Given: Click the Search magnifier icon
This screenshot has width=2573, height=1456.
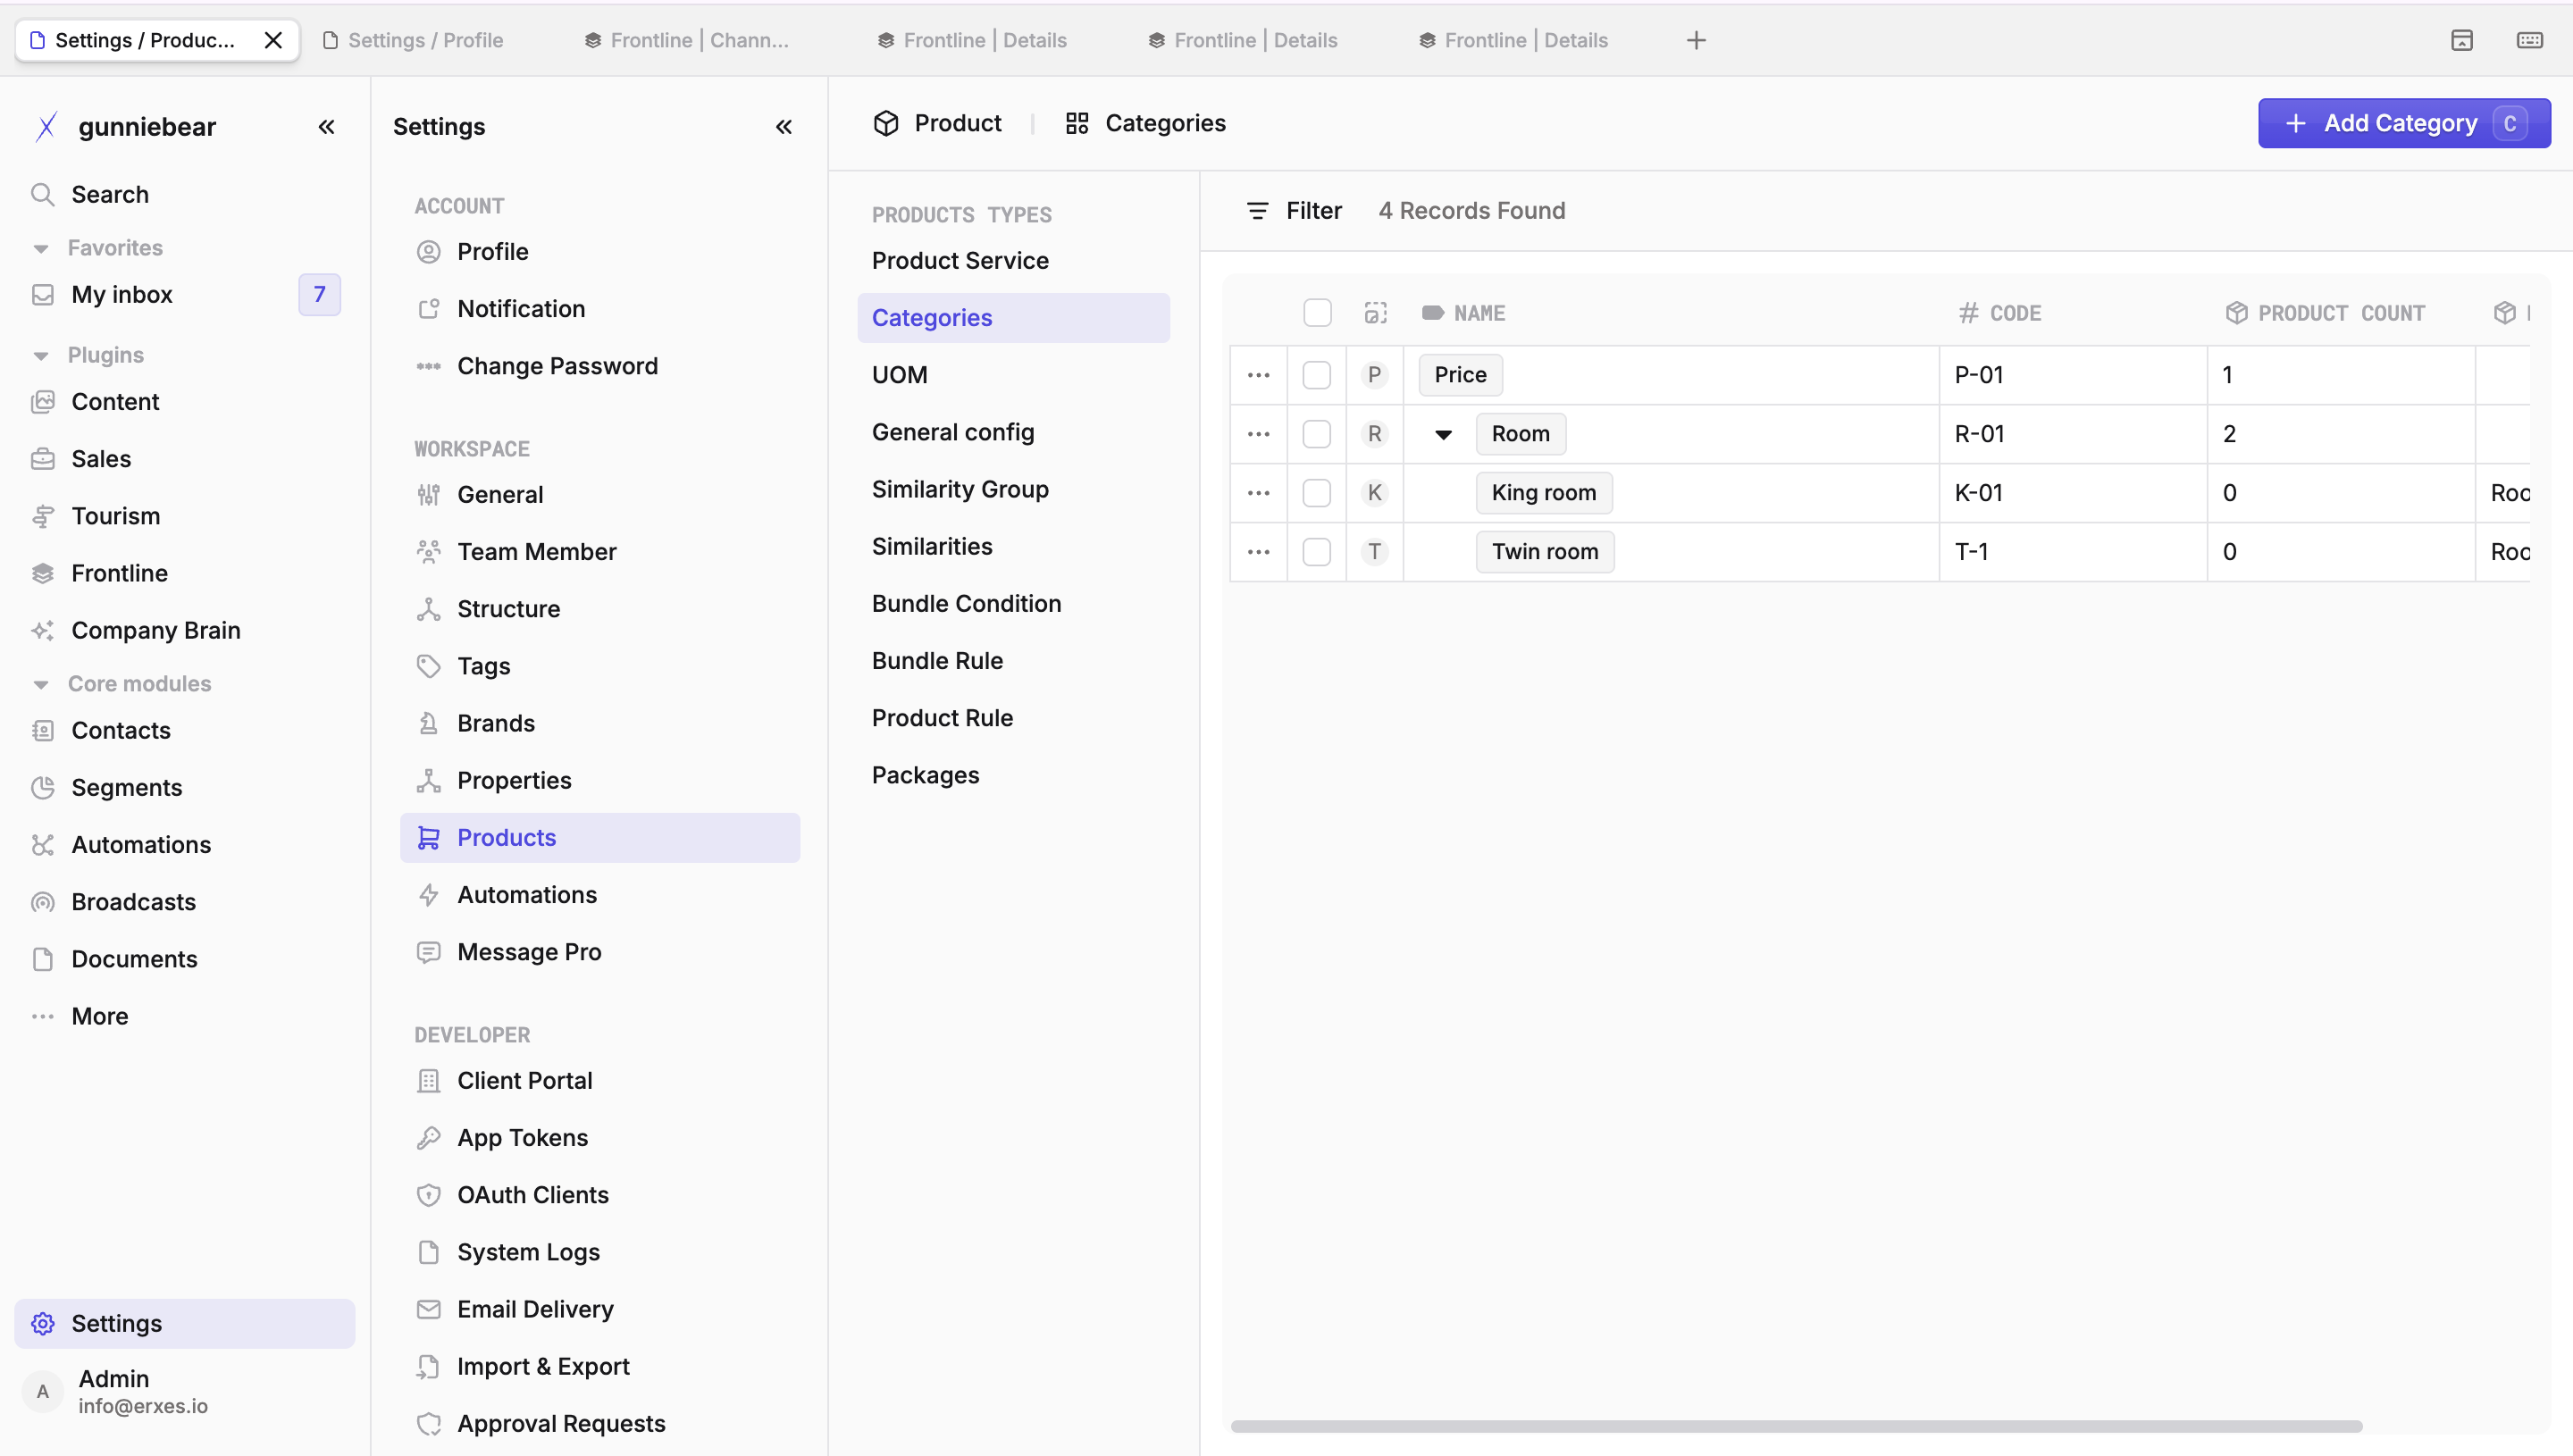Looking at the screenshot, I should [x=42, y=194].
